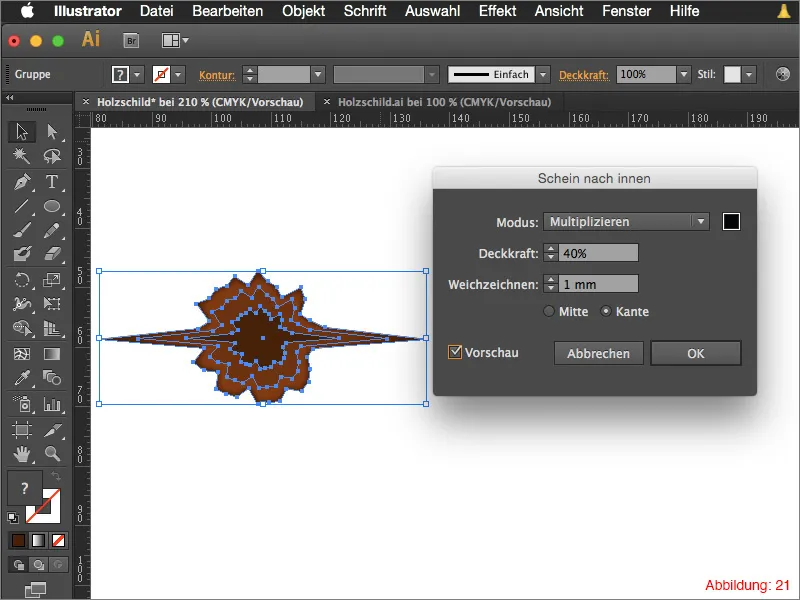Select the Scale tool

coord(52,280)
